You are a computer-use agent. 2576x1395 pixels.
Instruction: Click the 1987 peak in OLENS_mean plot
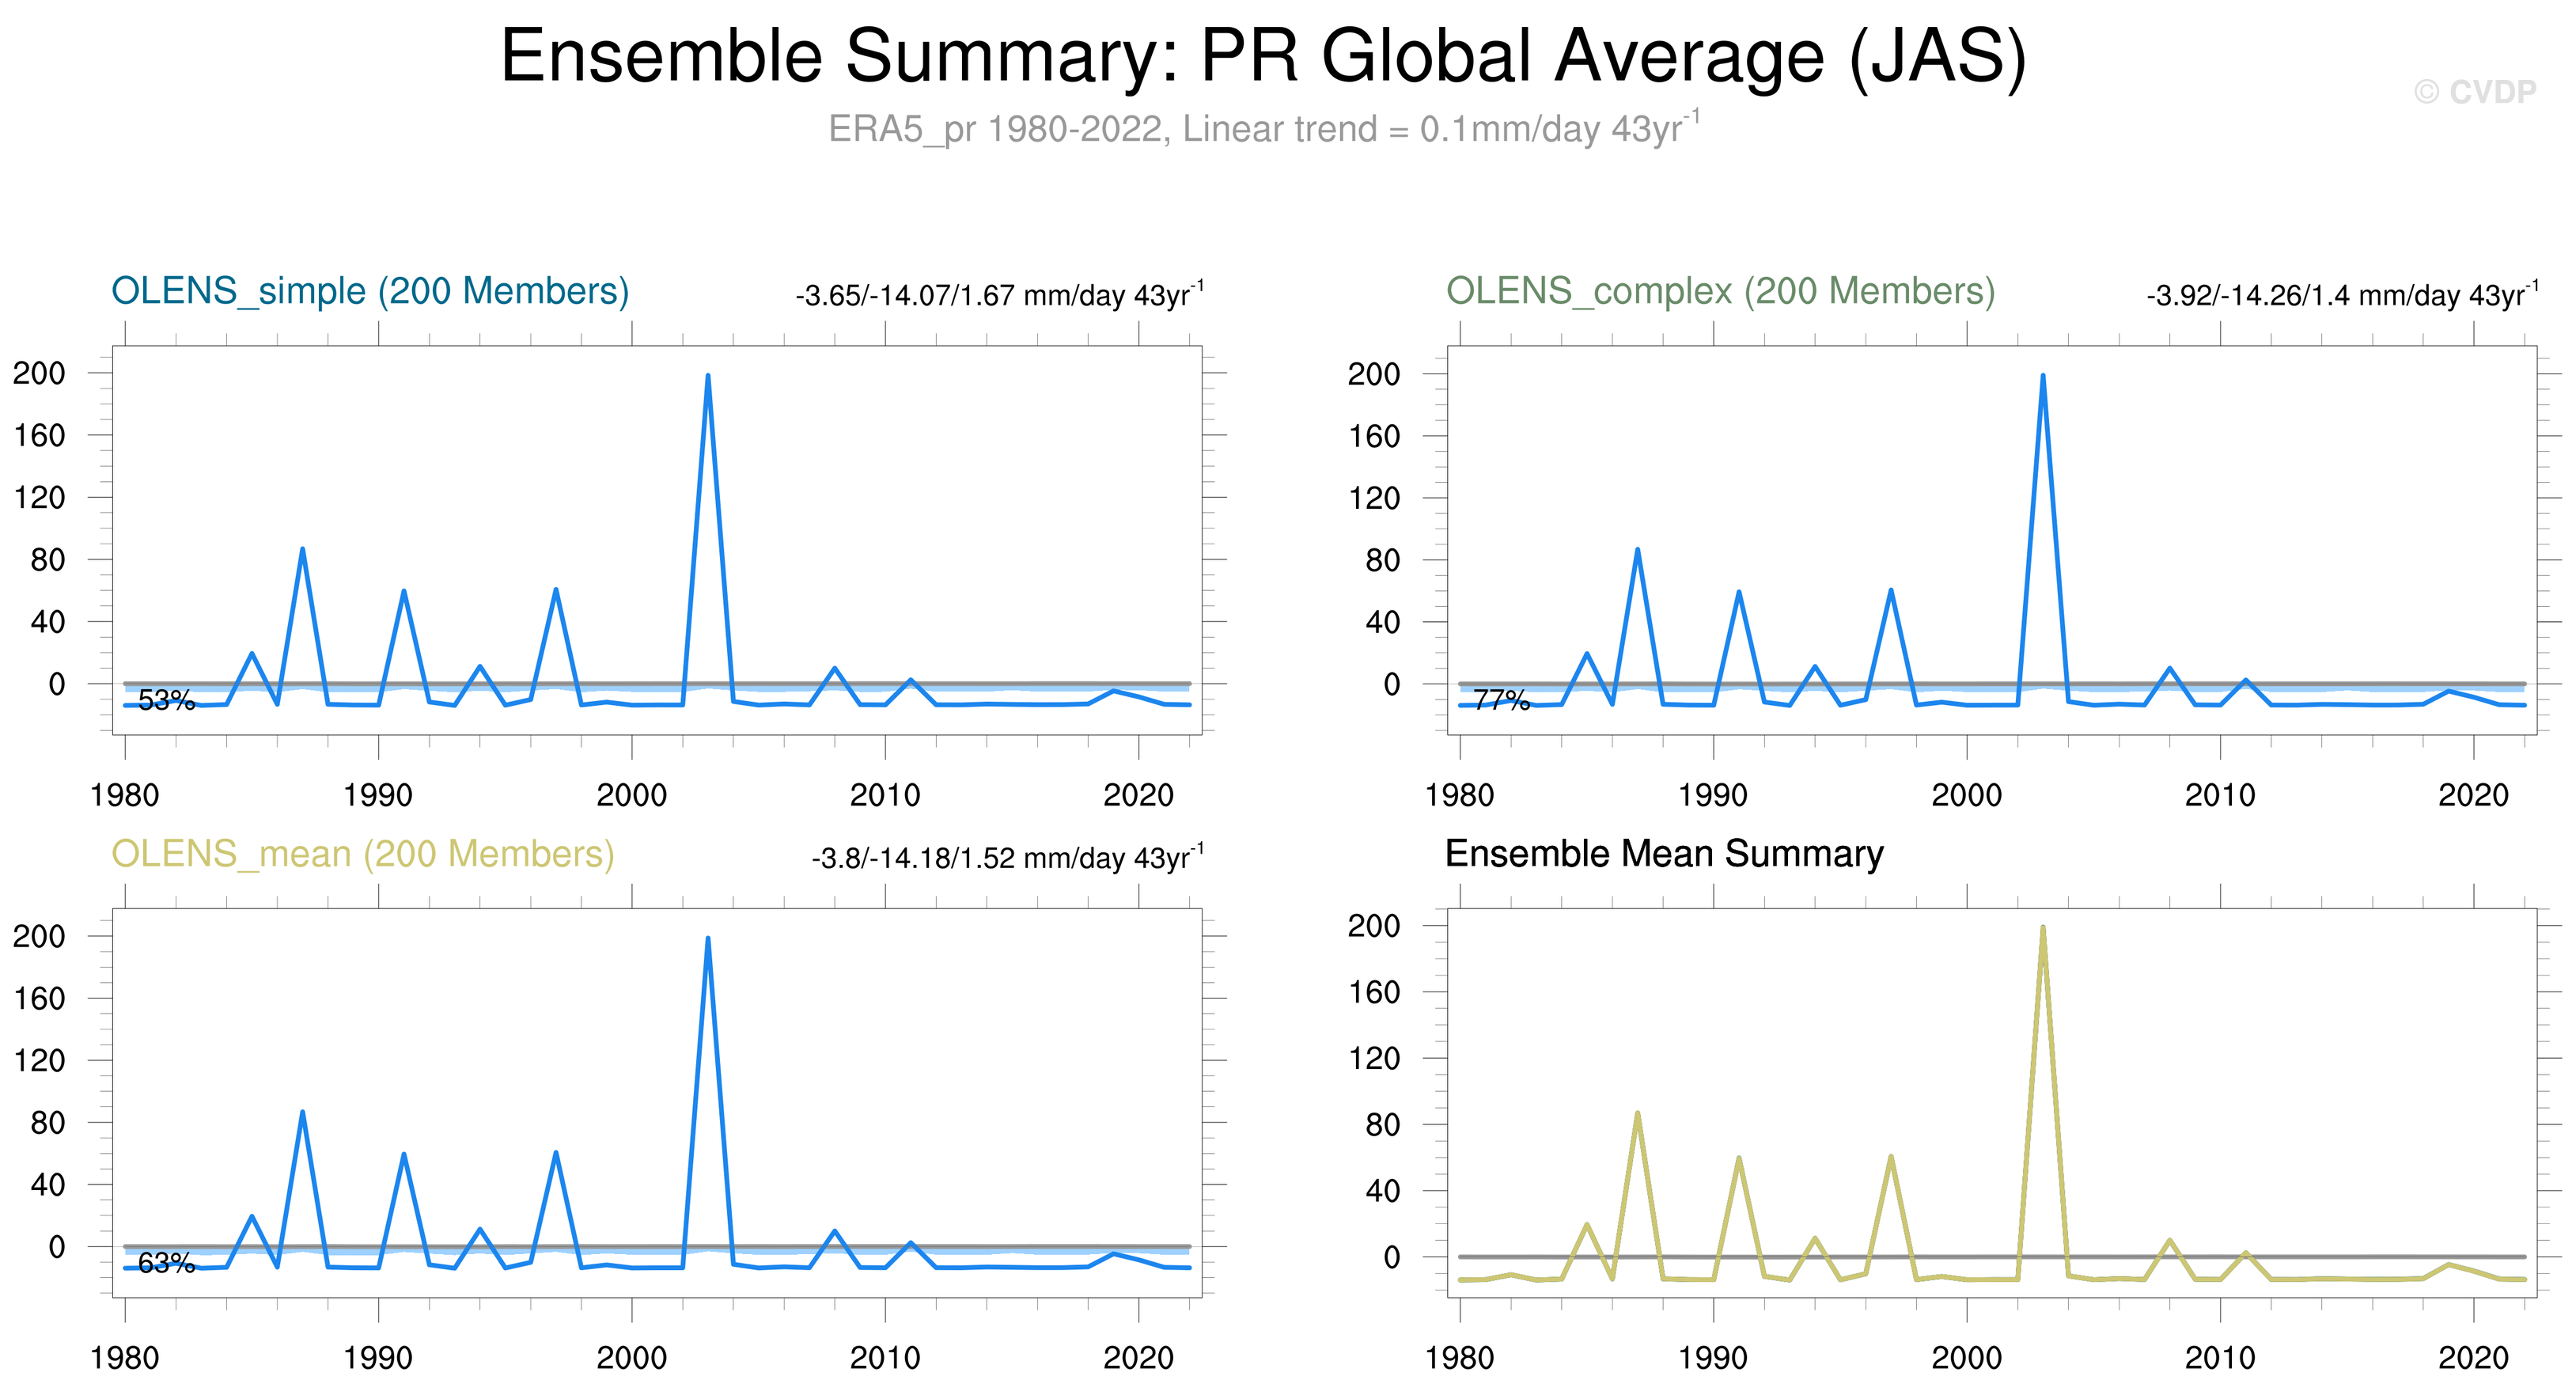pos(302,1113)
